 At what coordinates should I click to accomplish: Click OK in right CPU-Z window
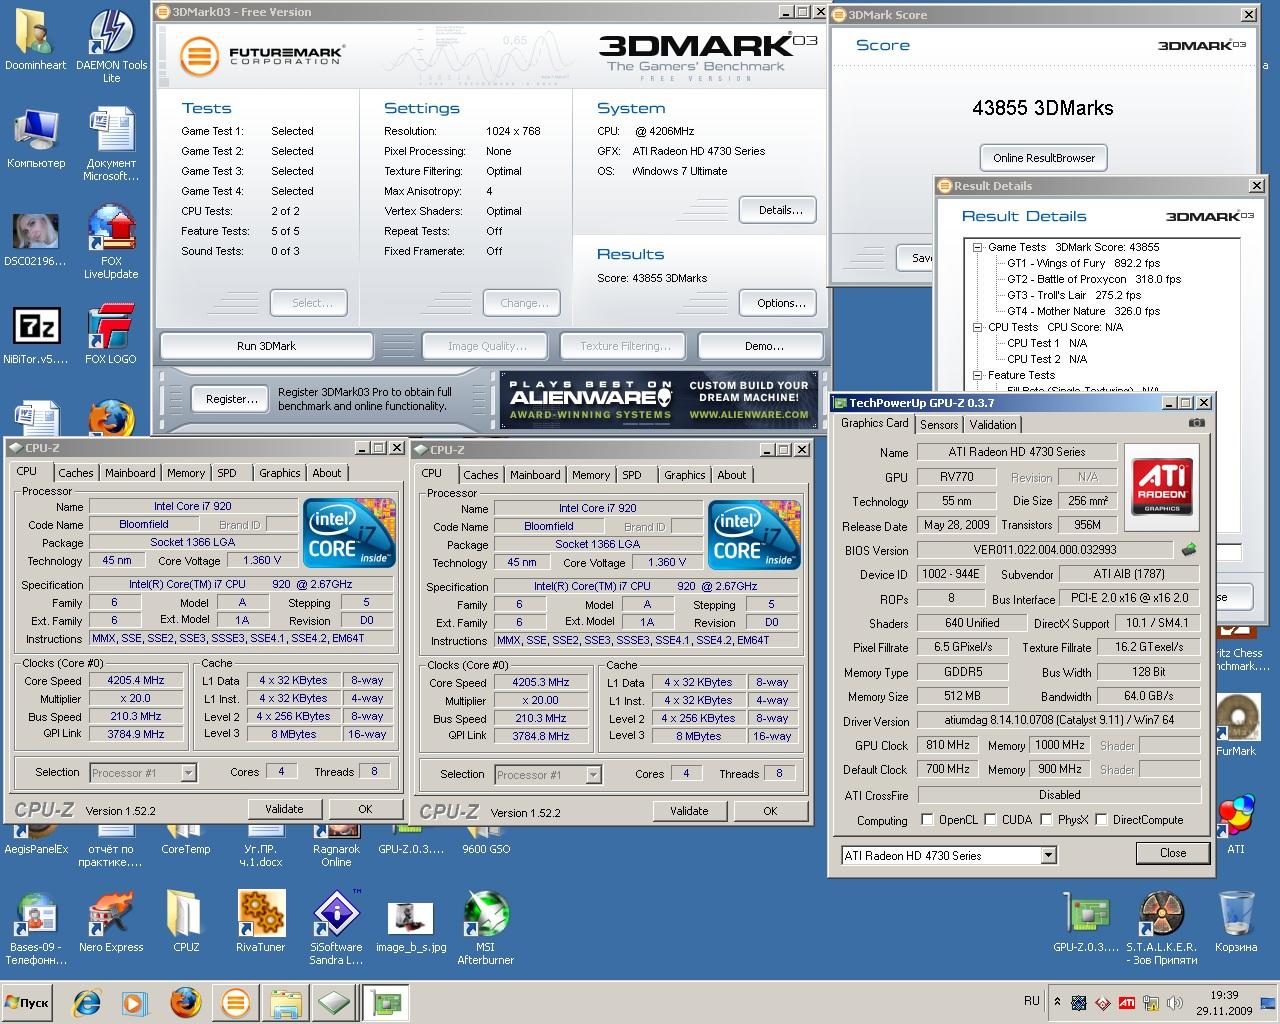[x=770, y=811]
